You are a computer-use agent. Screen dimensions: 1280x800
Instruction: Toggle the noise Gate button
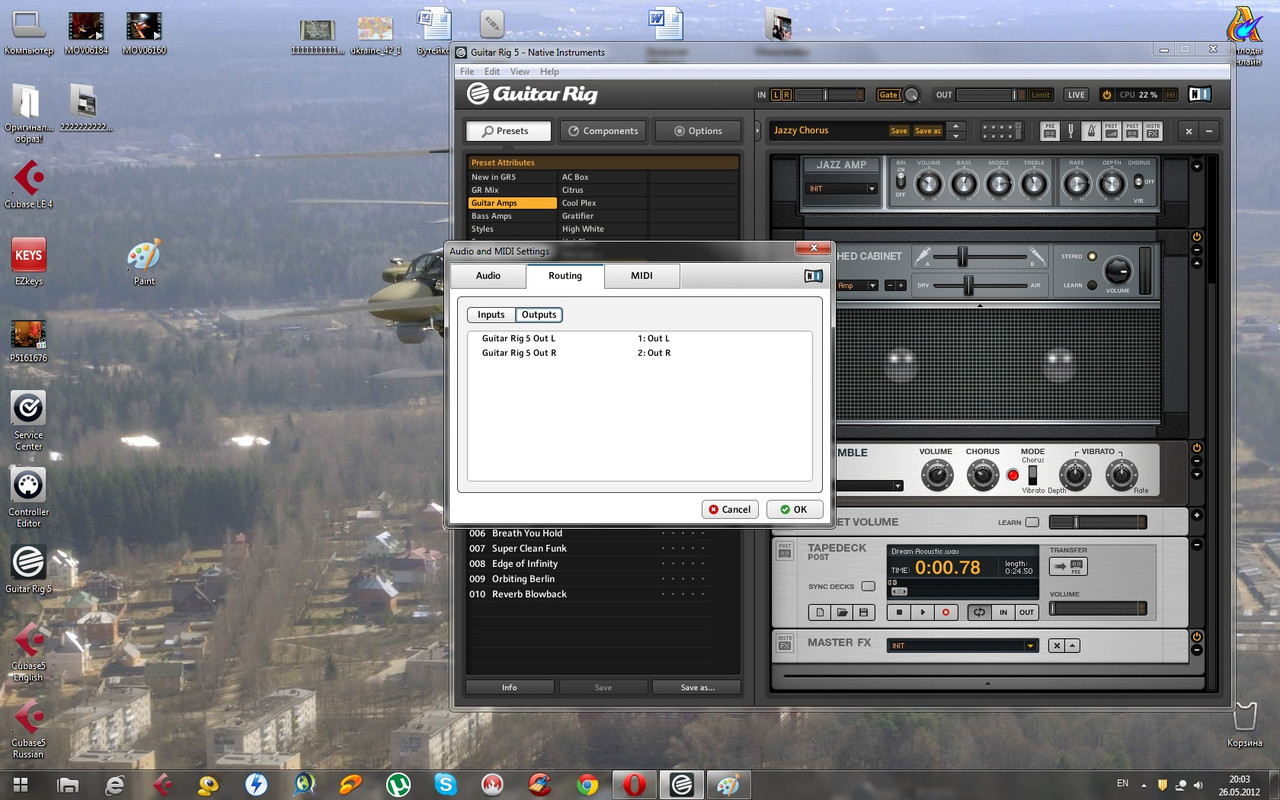pos(888,95)
